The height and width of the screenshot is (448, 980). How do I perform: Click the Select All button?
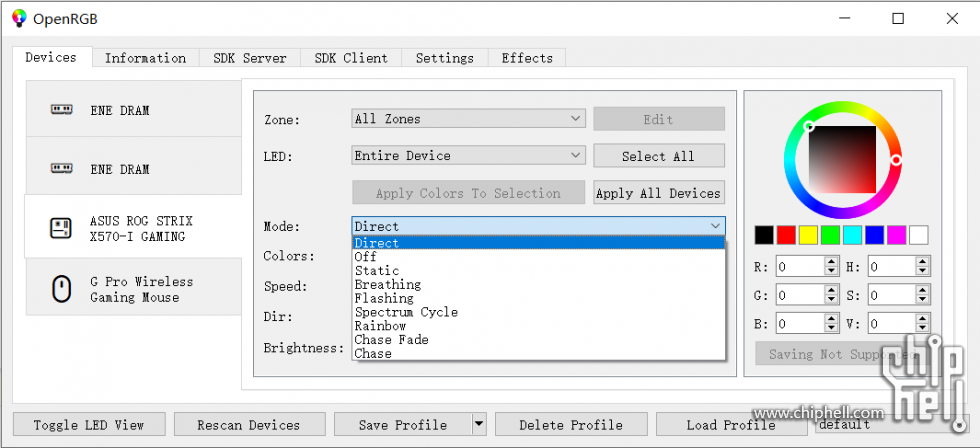click(659, 156)
